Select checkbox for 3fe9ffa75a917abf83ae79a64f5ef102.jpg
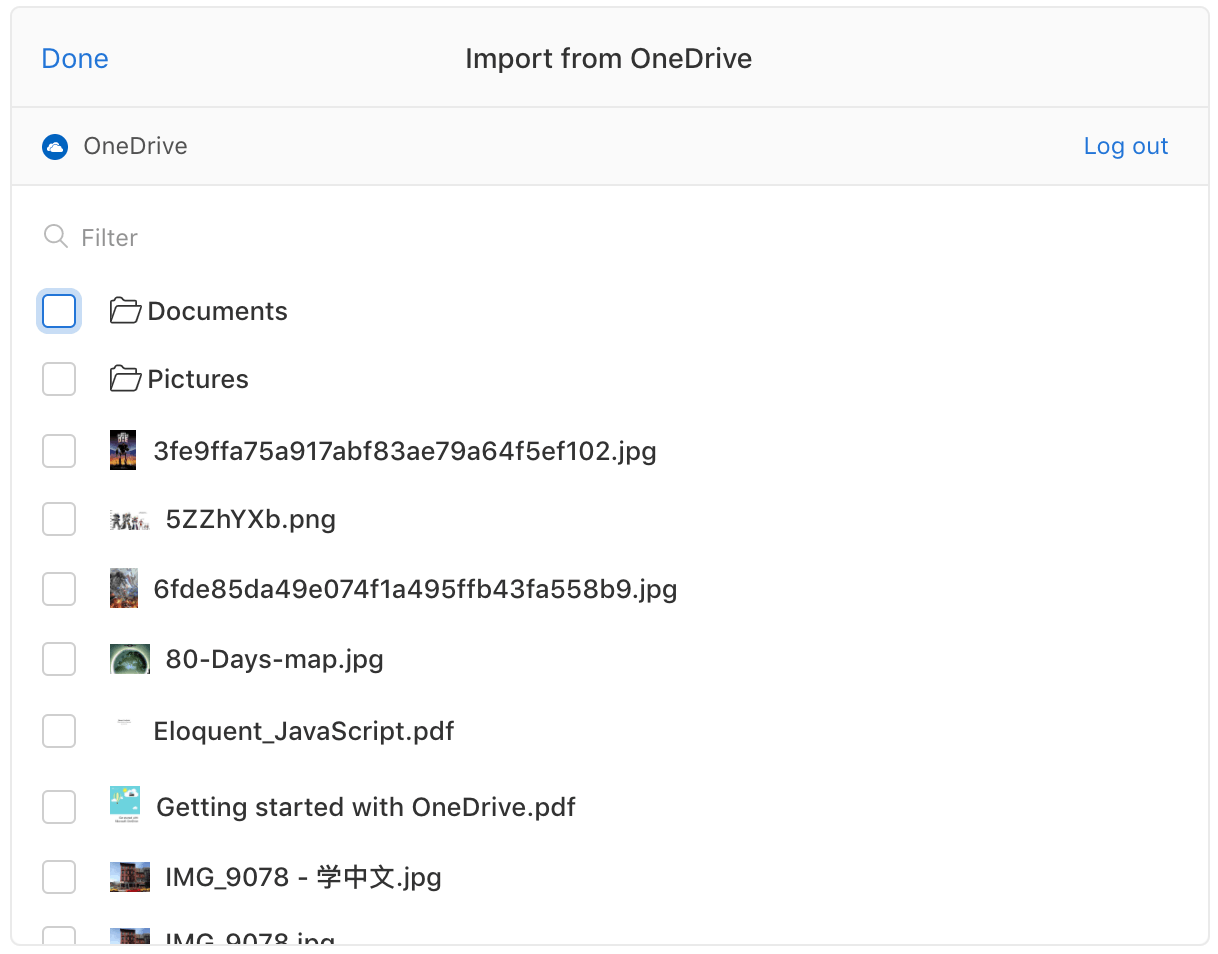This screenshot has width=1218, height=954. [59, 450]
